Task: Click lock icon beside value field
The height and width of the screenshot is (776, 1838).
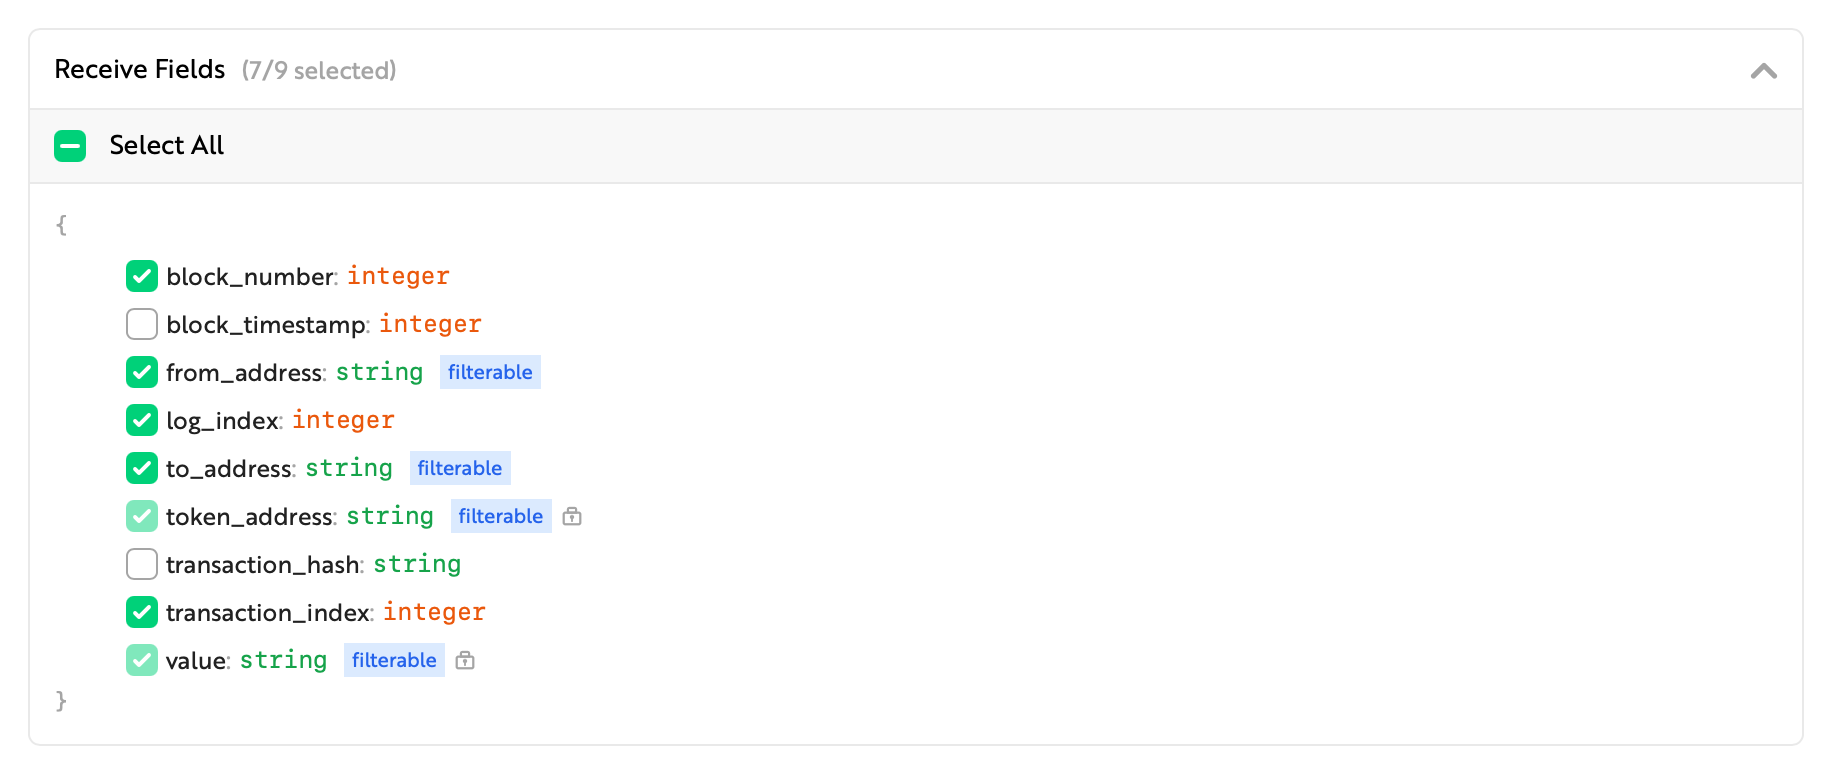Action: [465, 660]
